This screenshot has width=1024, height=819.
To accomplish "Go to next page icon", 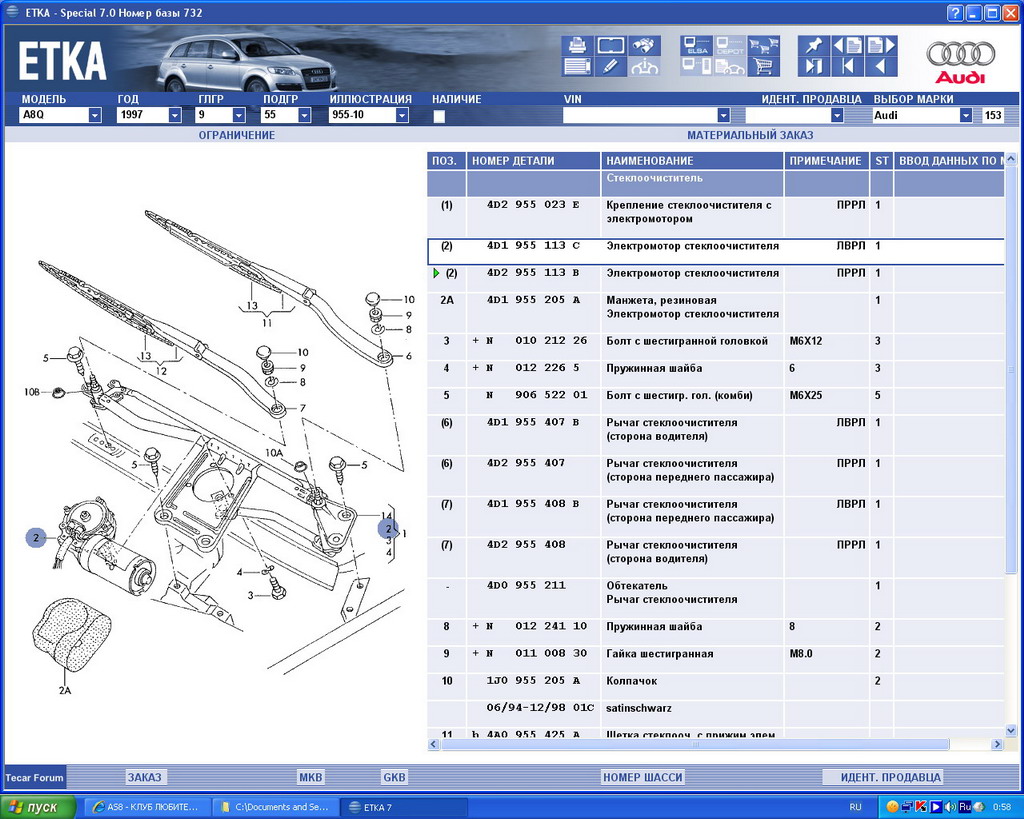I will [x=881, y=45].
